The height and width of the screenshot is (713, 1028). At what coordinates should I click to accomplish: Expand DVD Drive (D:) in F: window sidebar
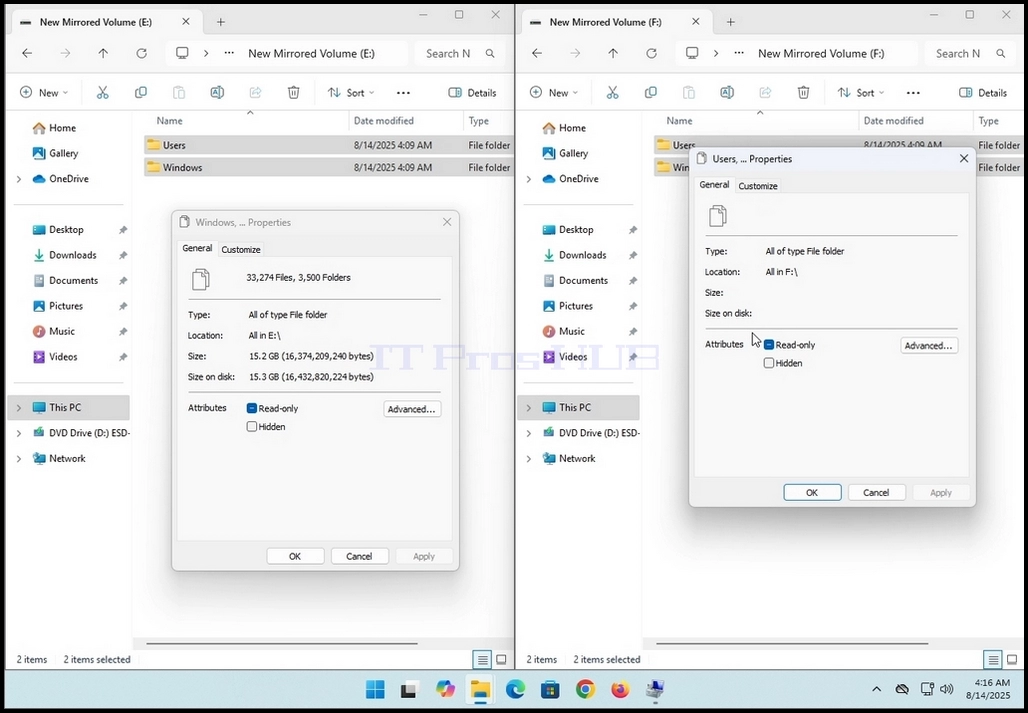529,433
